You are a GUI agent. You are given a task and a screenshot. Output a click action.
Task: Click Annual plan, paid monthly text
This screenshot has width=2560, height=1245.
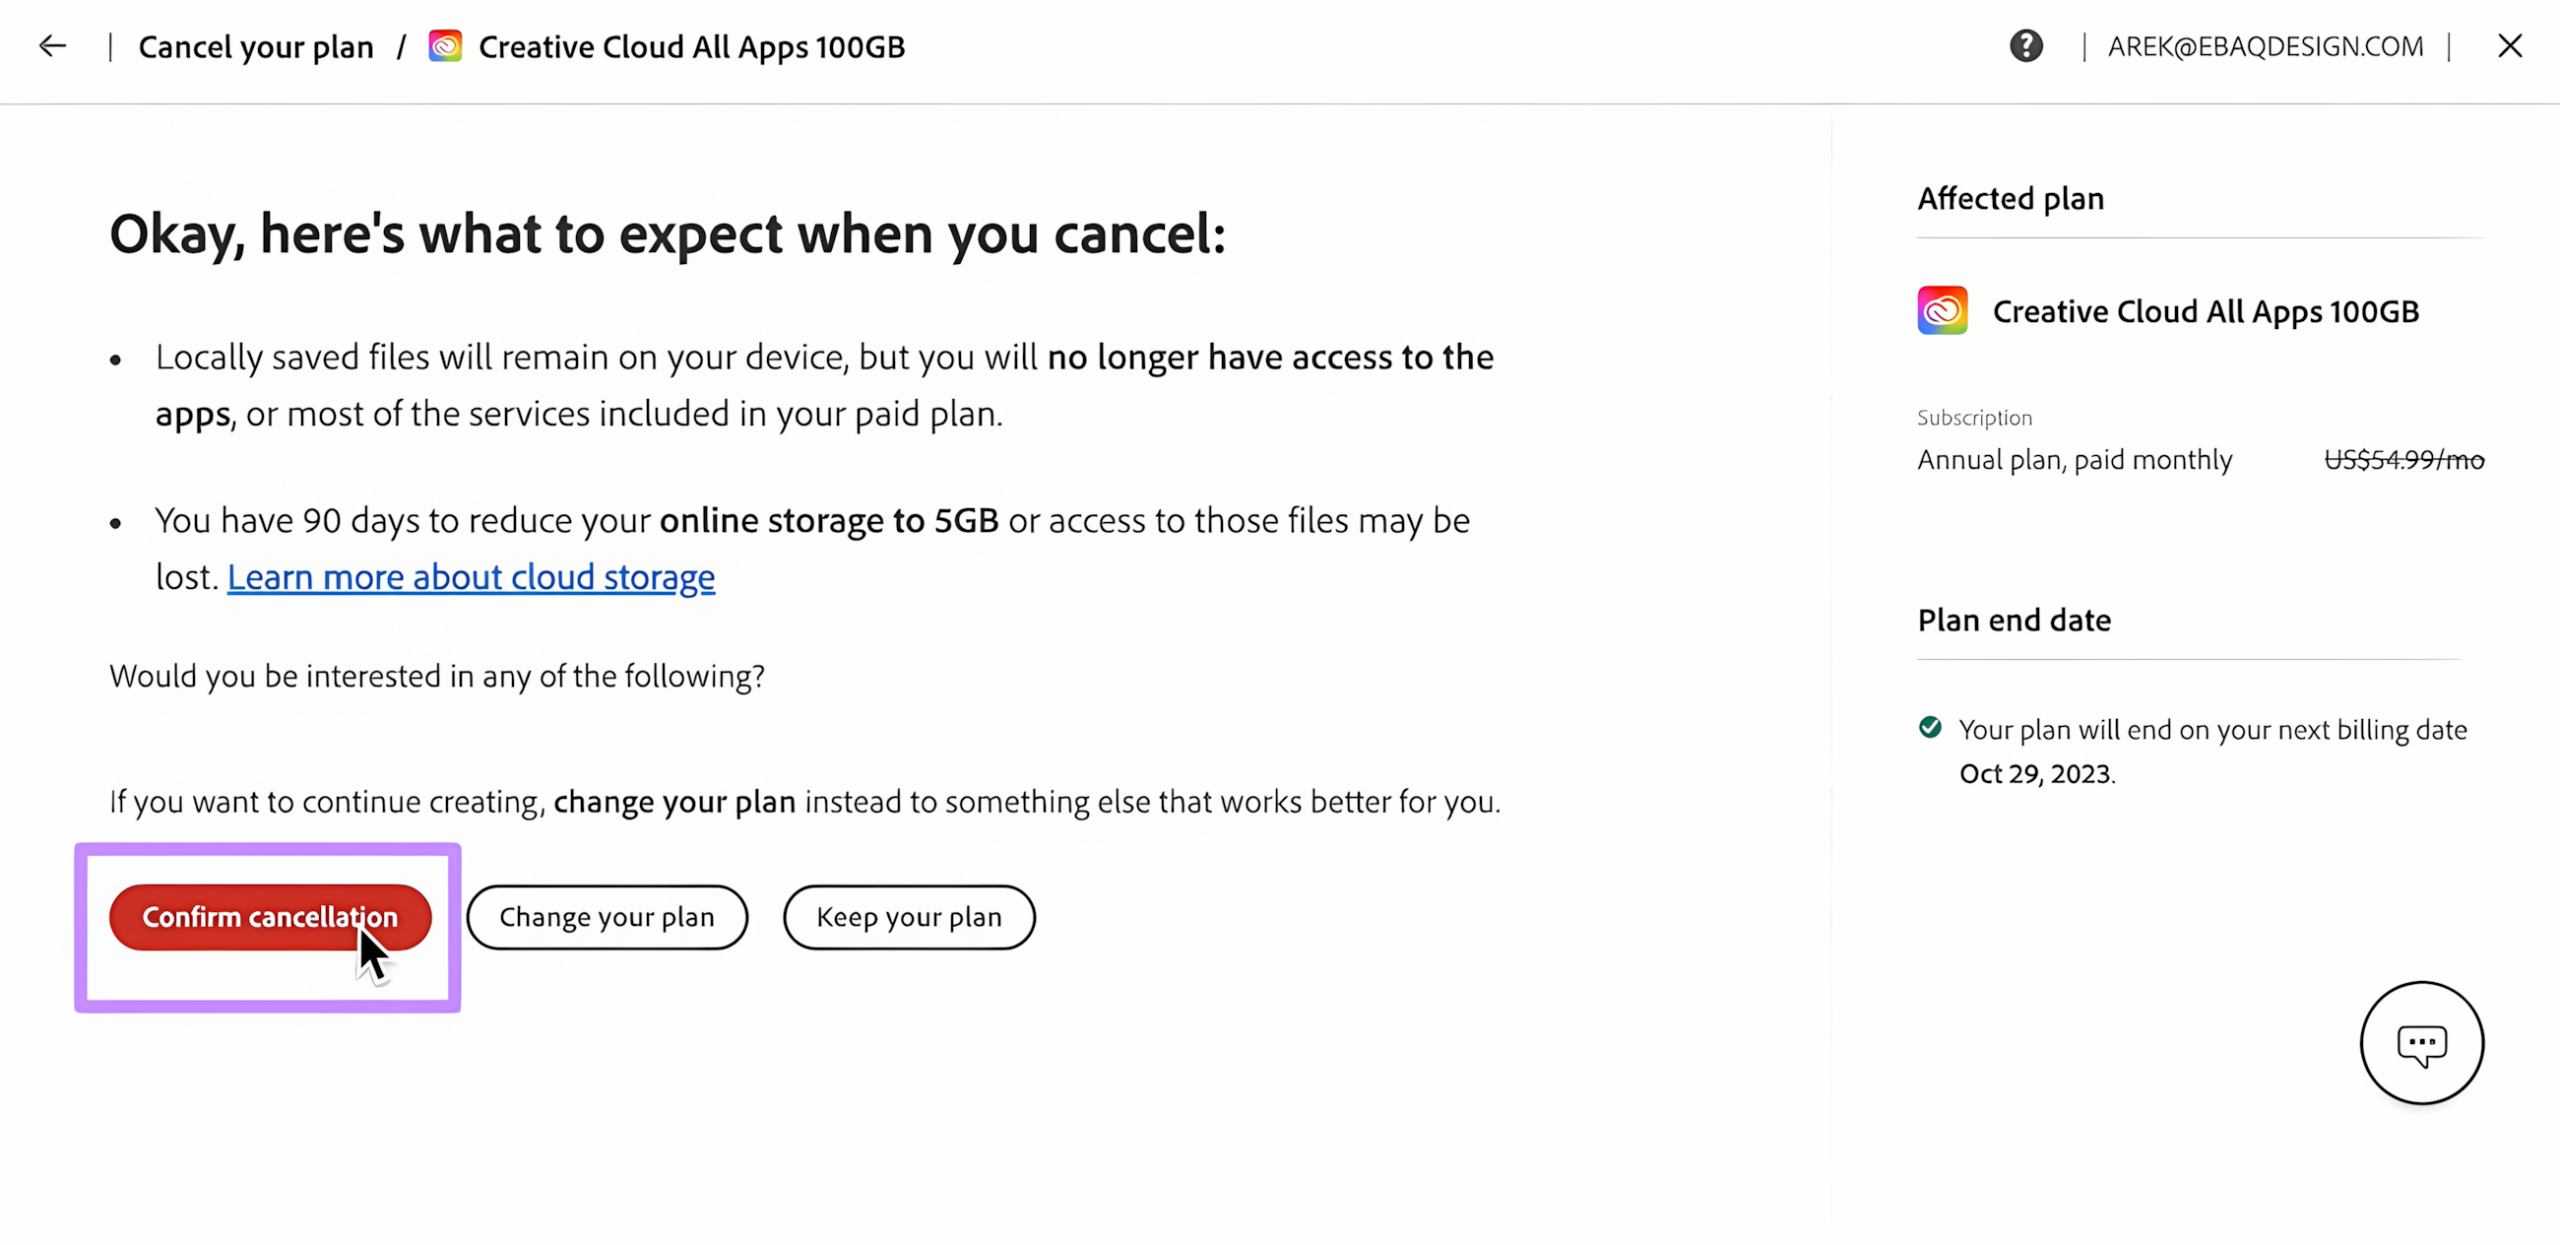tap(2074, 460)
